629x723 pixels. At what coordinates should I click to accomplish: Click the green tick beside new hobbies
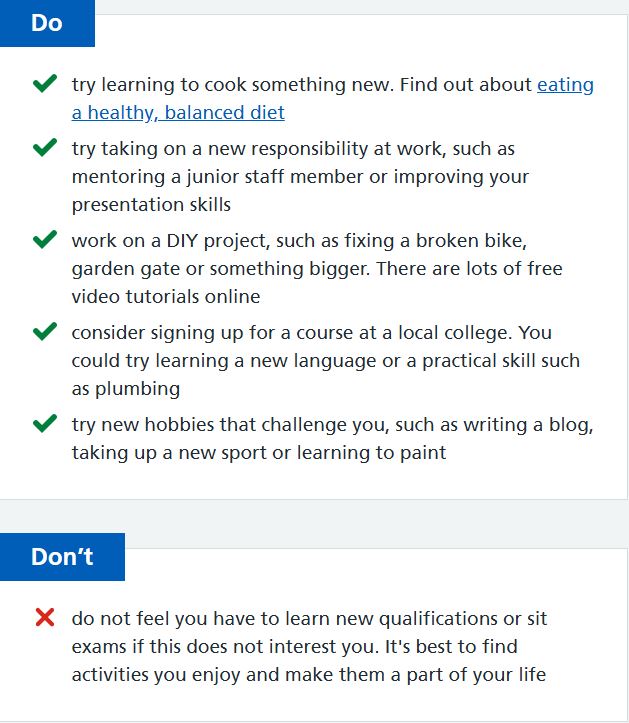click(45, 423)
